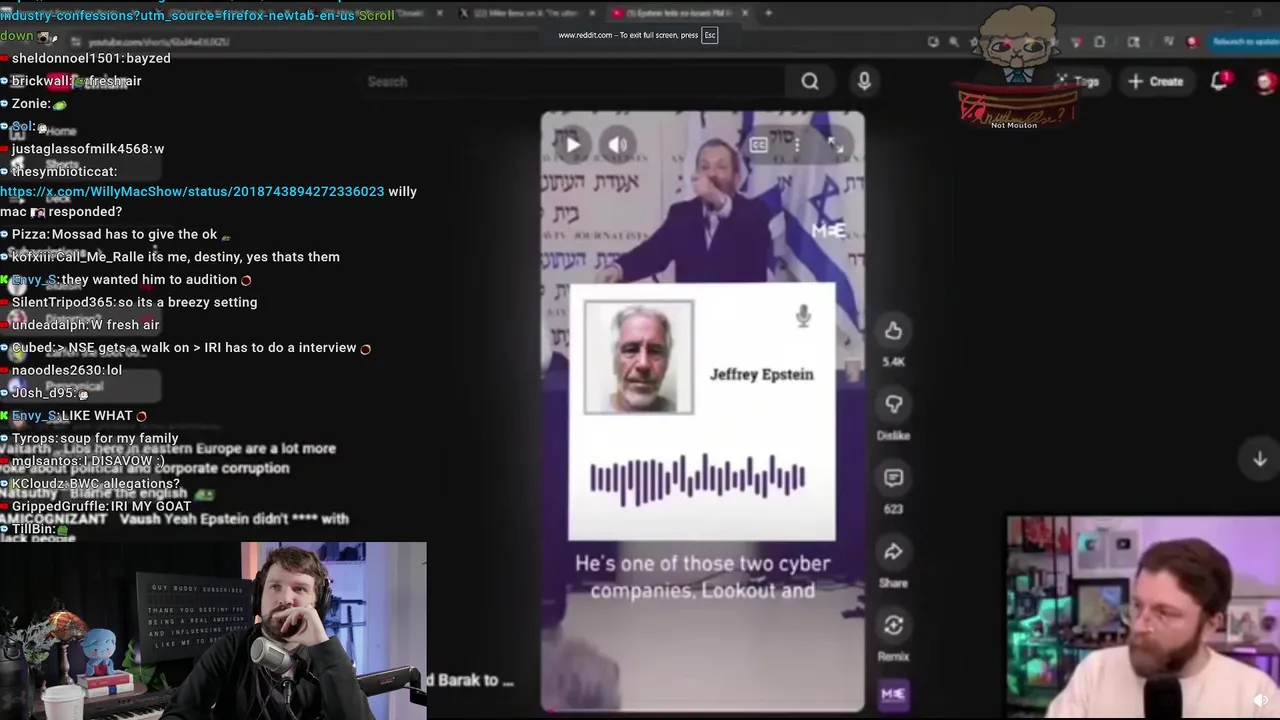This screenshot has height=720, width=1280.
Task: Share this Short
Action: pos(893,552)
